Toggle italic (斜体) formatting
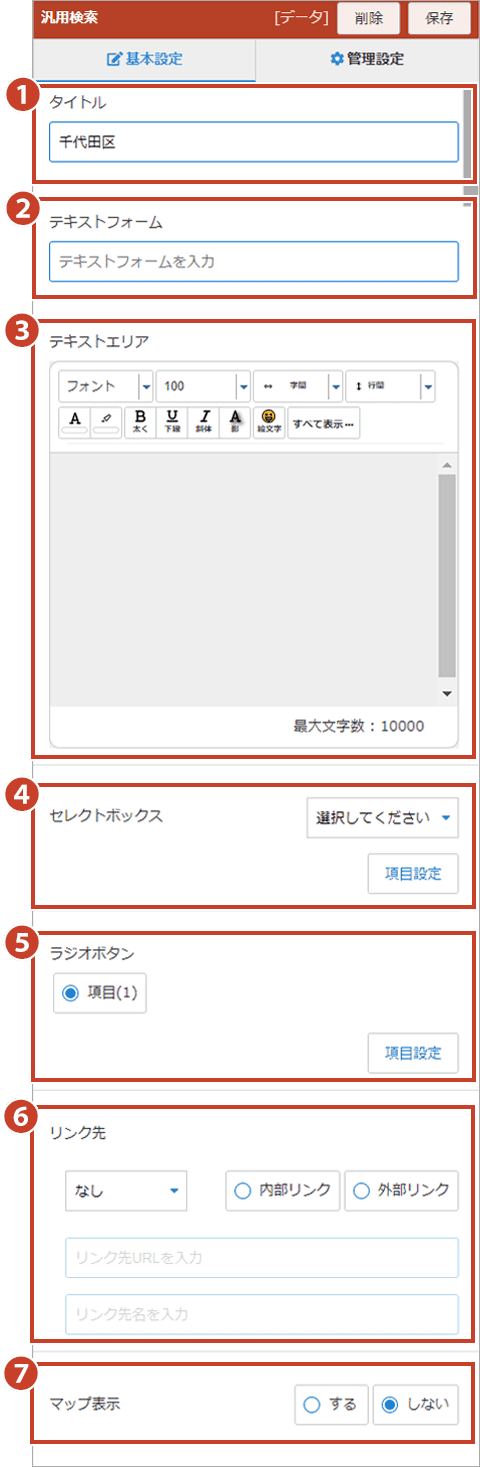The image size is (480, 1467). coord(204,422)
